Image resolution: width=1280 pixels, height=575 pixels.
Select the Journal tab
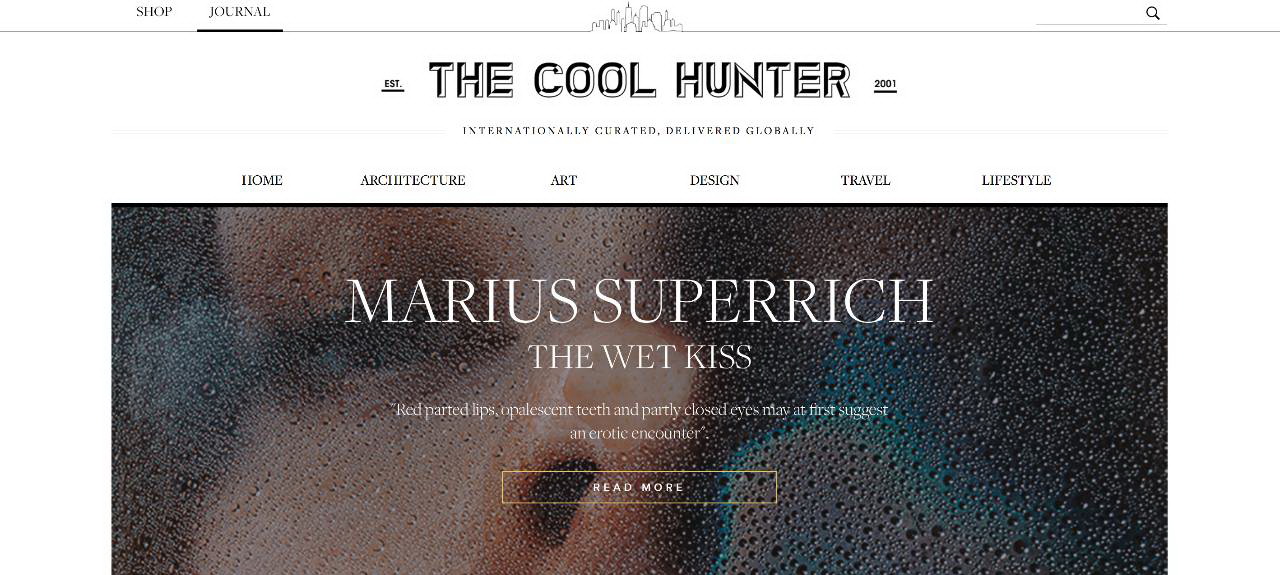pos(240,12)
